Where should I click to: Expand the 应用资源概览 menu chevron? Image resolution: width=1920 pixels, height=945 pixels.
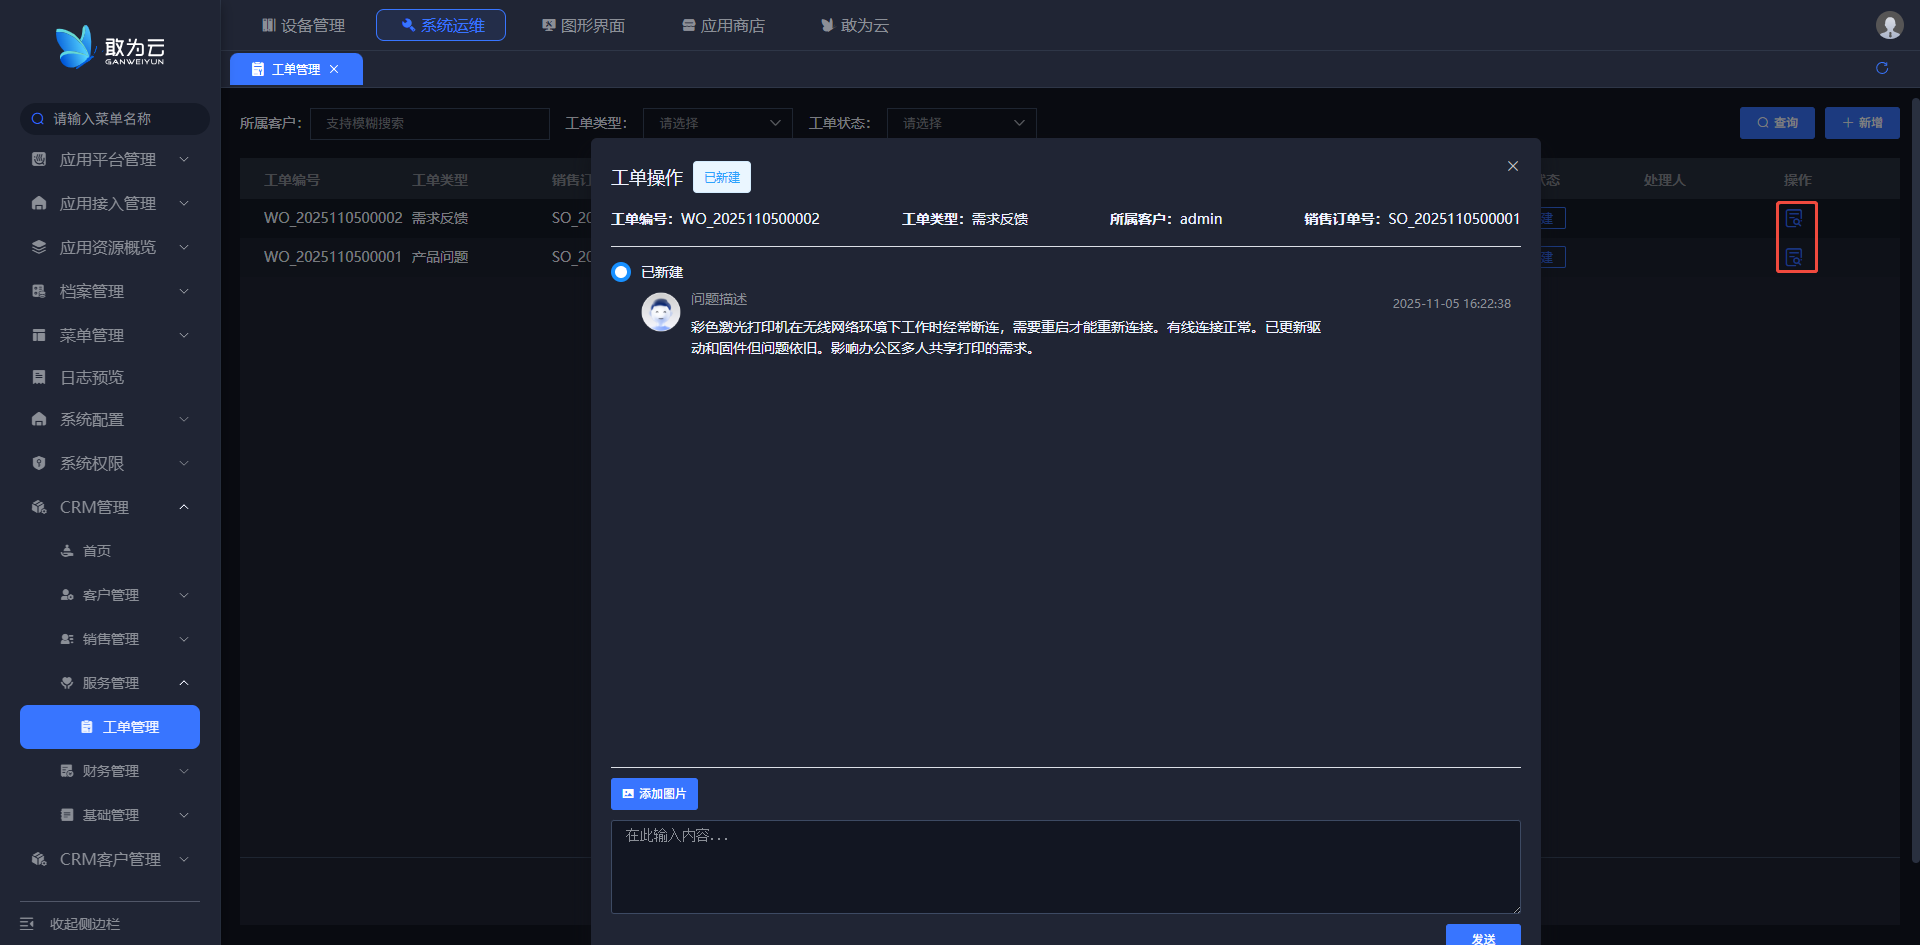[184, 247]
